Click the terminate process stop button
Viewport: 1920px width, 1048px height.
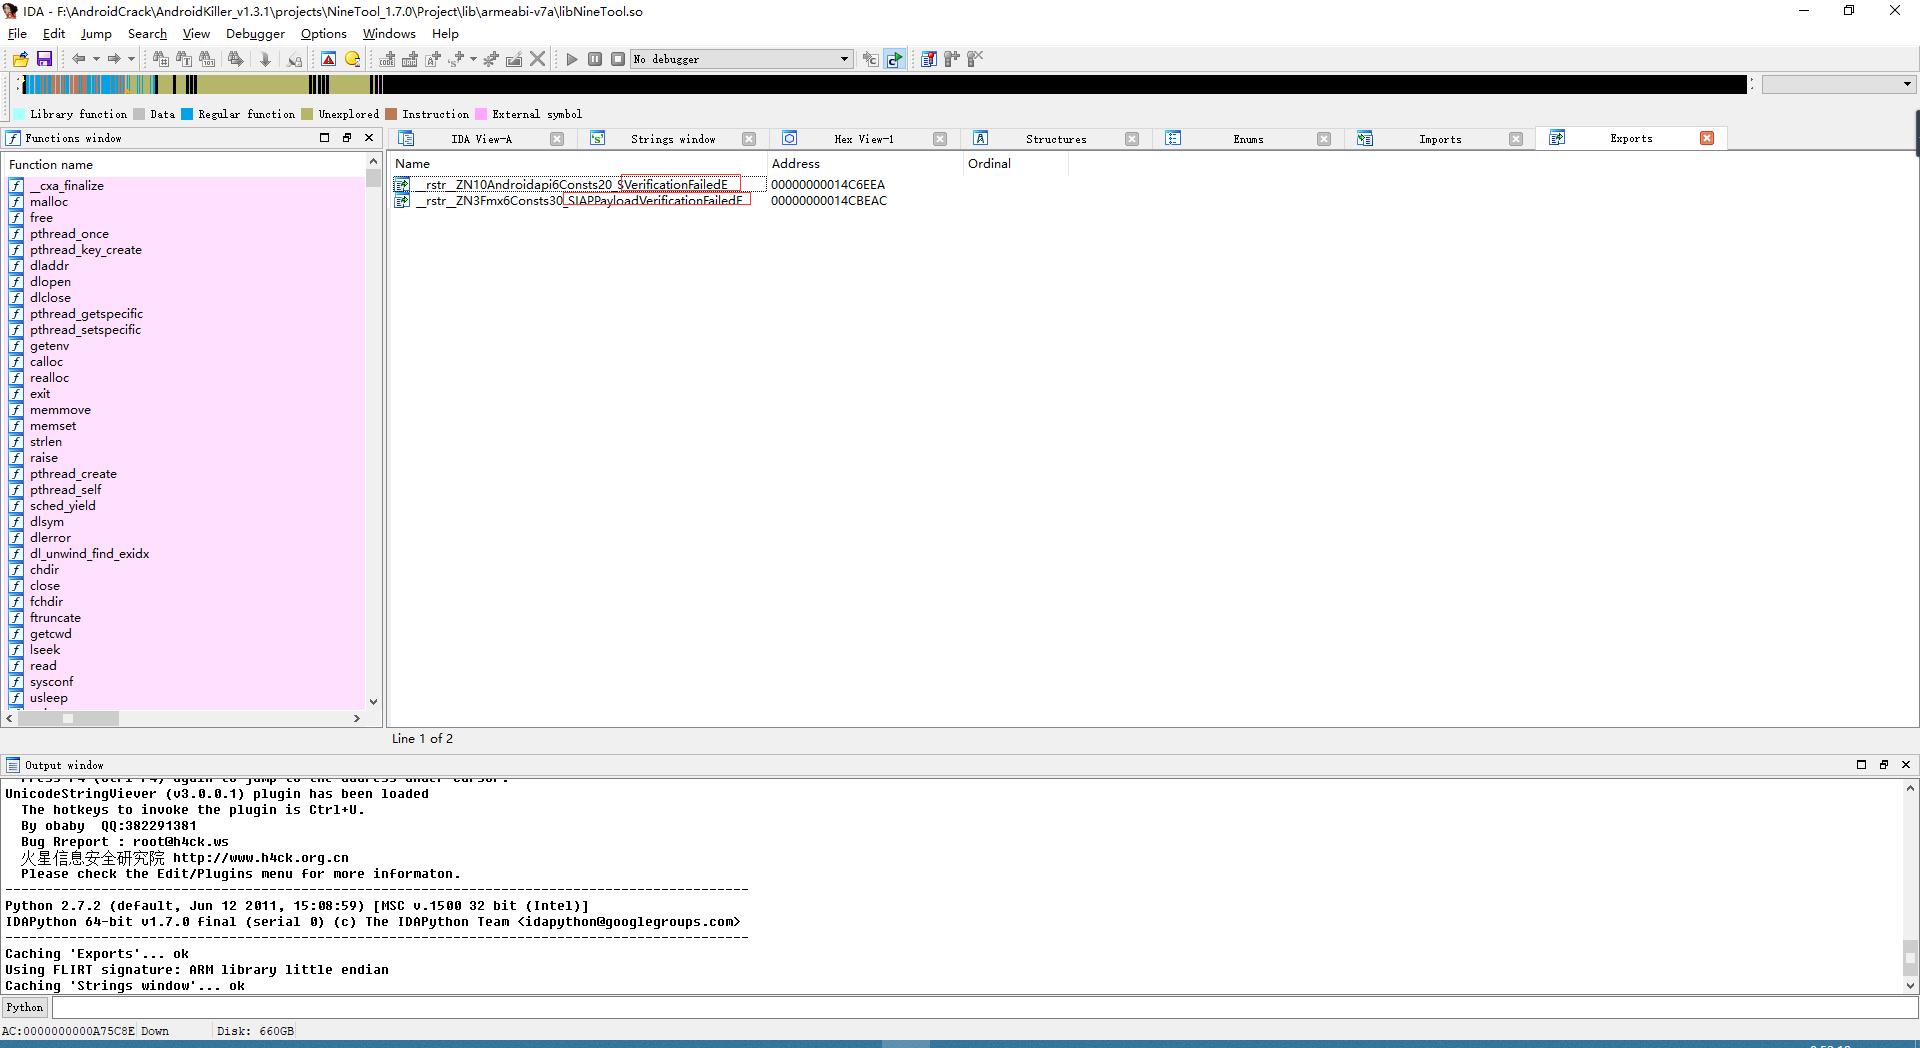[x=618, y=59]
